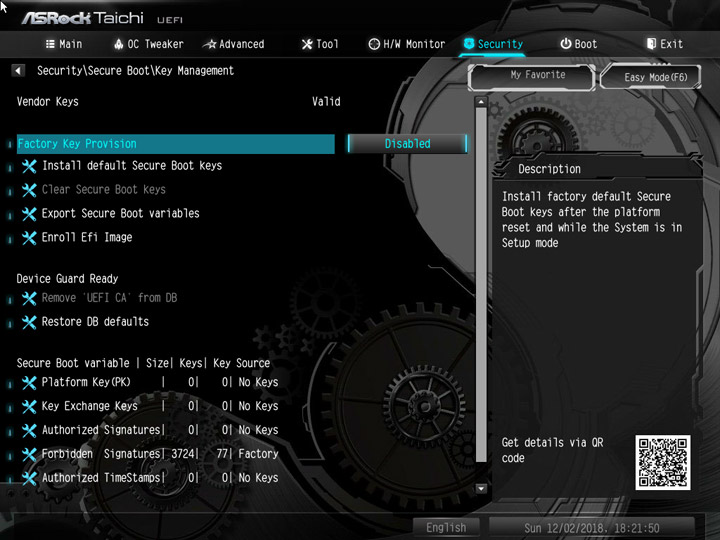Open the H/W Monitor tab
The width and height of the screenshot is (720, 540).
pos(407,44)
